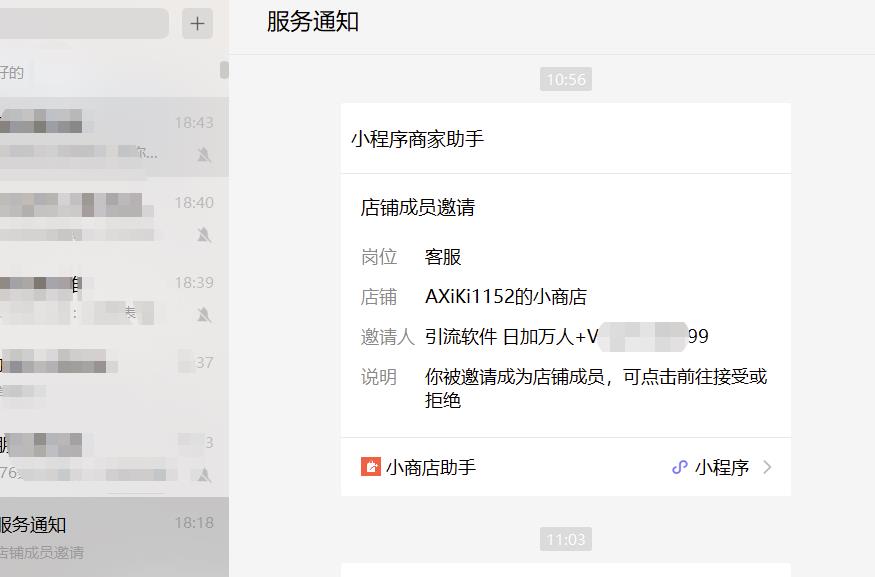Click the + icon to start a new chat

(197, 24)
